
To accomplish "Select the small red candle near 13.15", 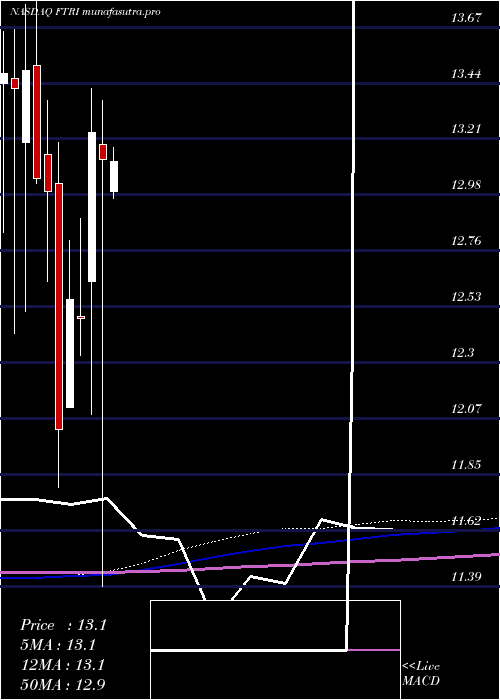I will coord(103,152).
